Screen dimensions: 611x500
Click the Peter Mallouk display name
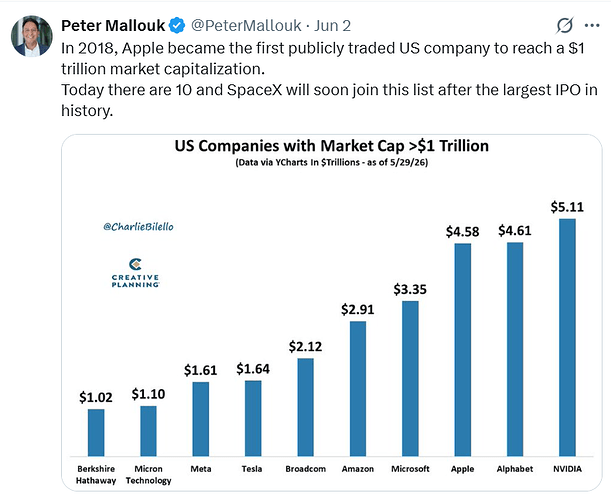[x=113, y=26]
